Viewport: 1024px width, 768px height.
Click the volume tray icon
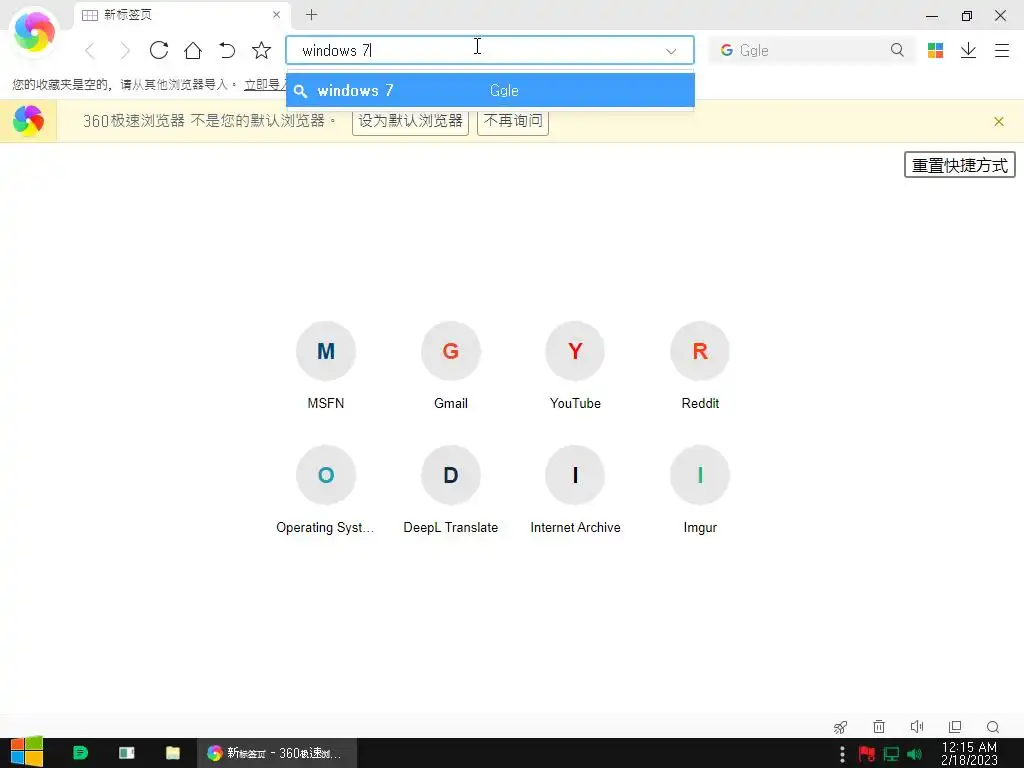tap(914, 754)
